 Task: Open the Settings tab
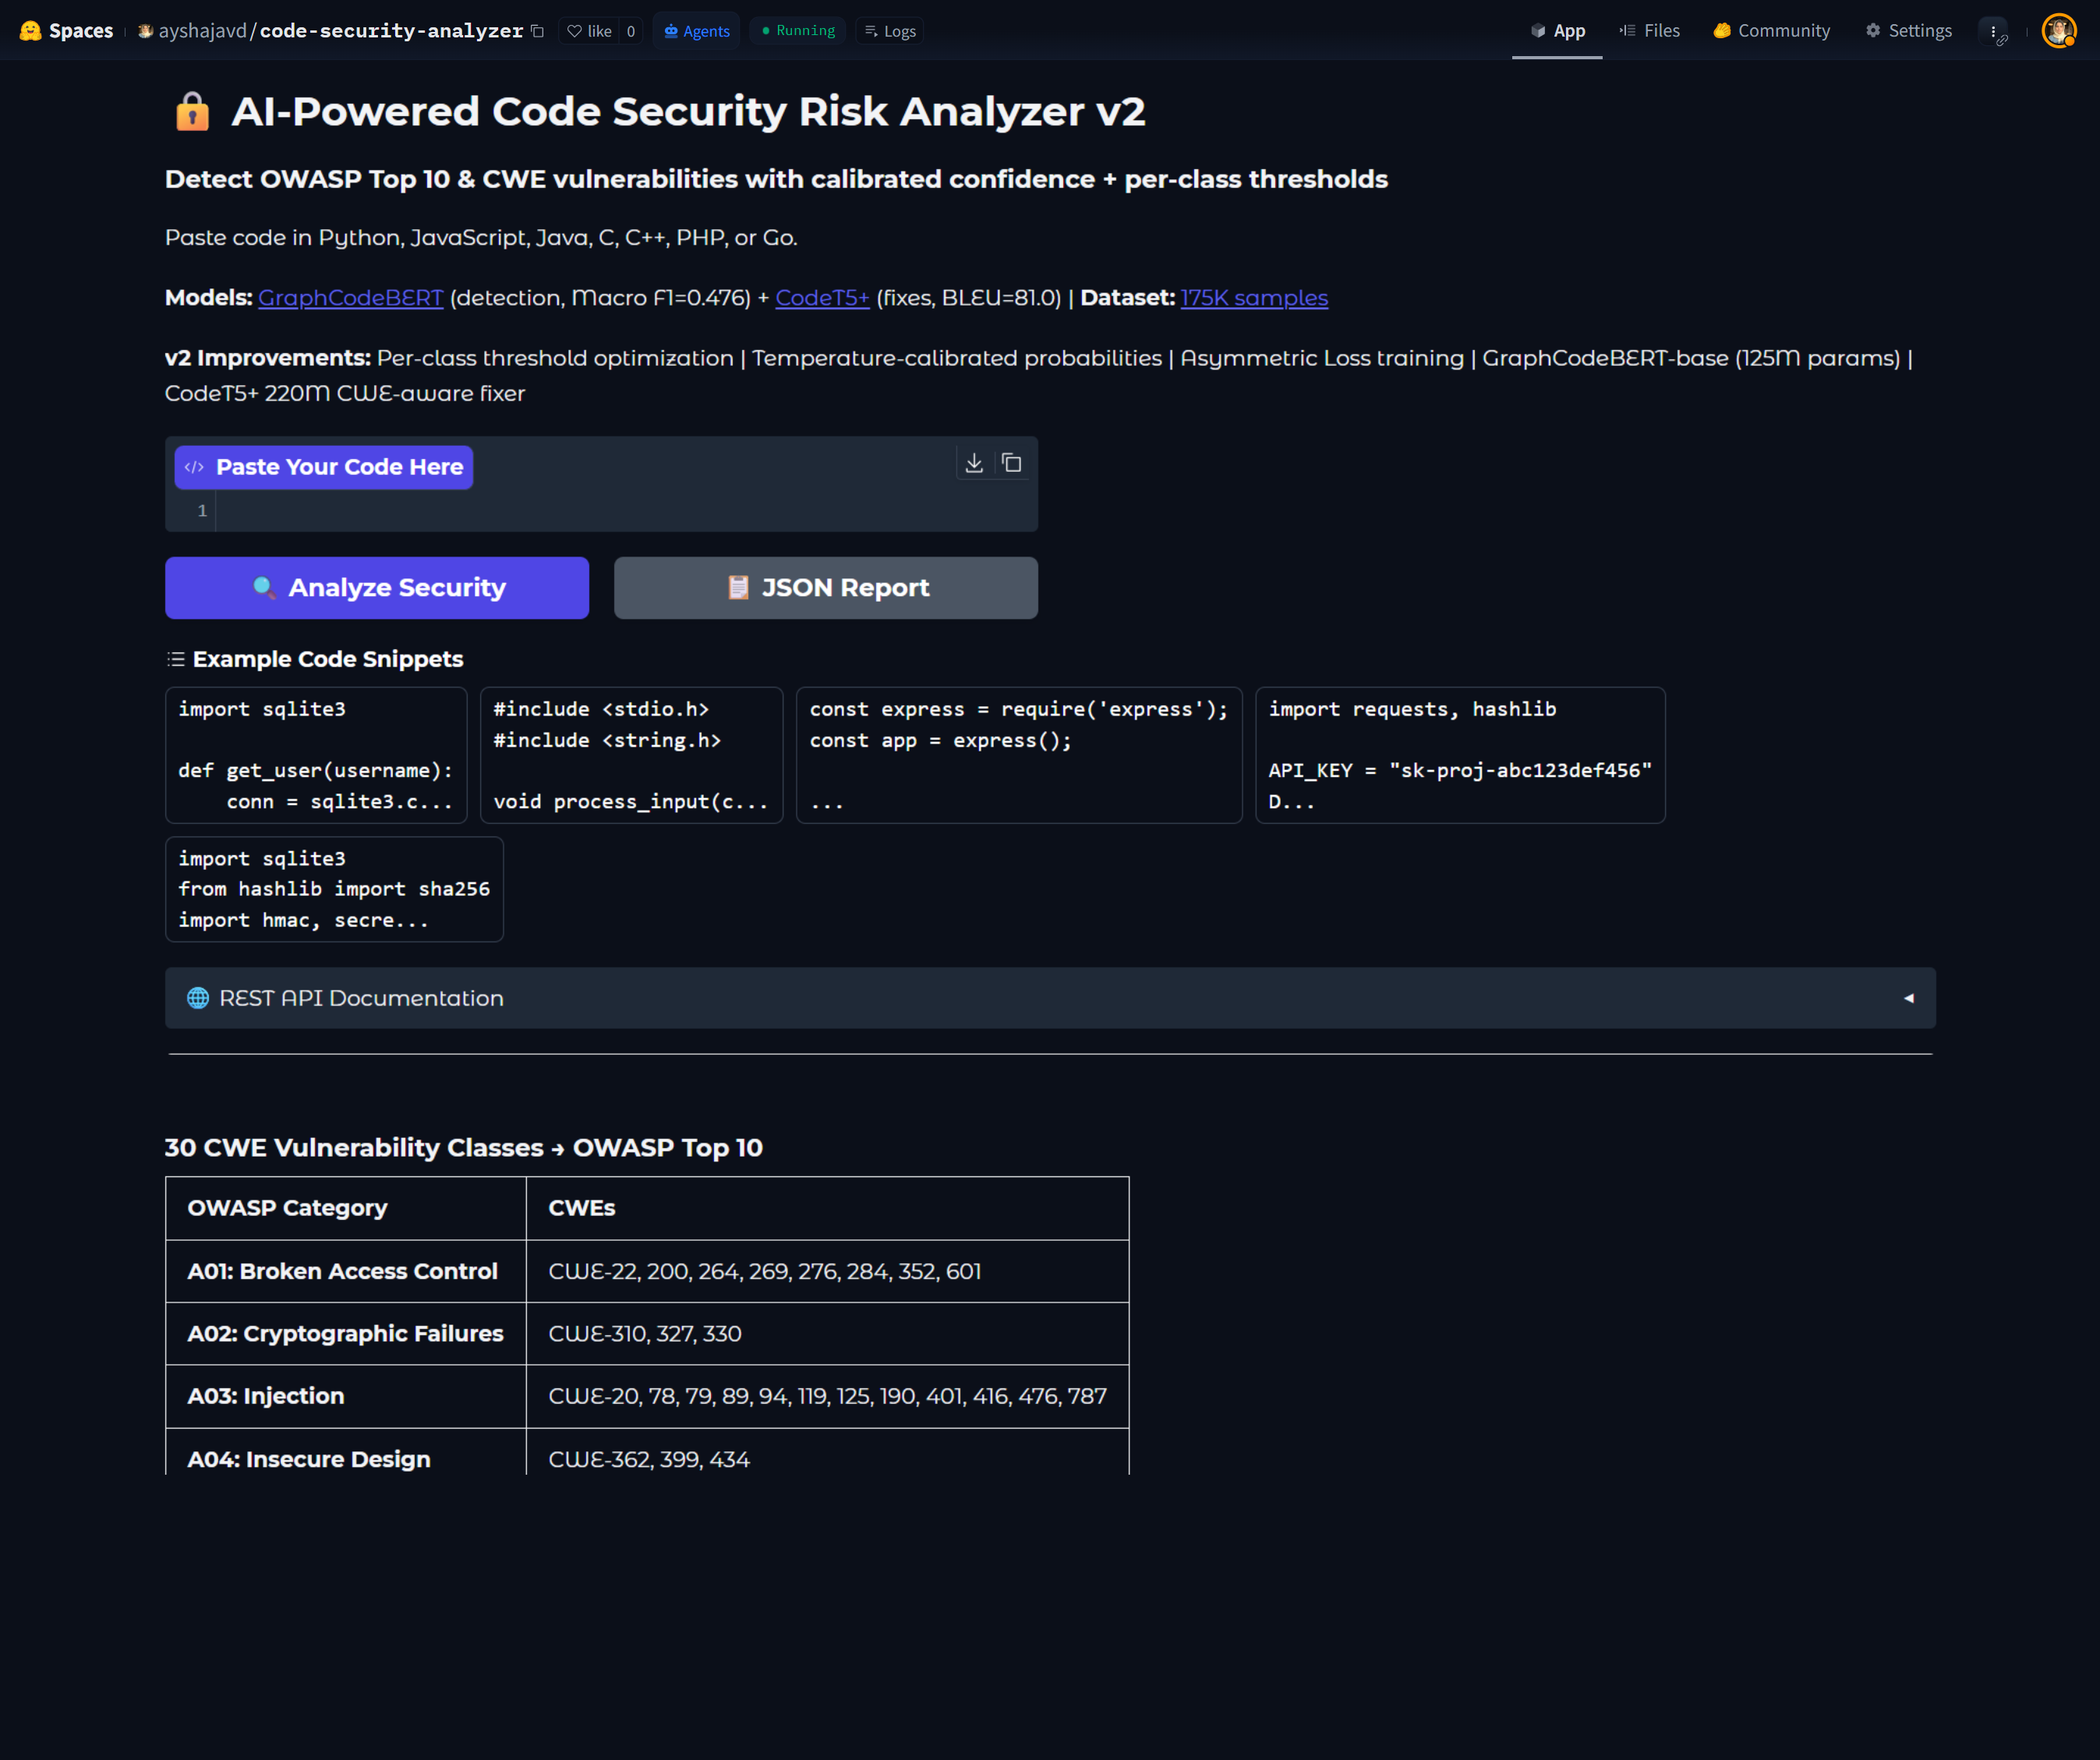[x=1908, y=31]
